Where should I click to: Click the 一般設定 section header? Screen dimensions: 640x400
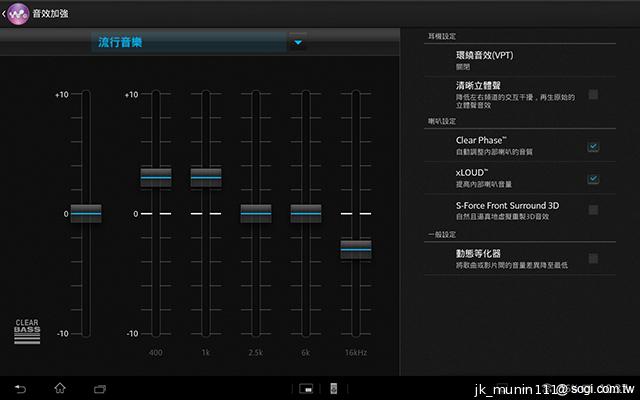pyautogui.click(x=442, y=235)
